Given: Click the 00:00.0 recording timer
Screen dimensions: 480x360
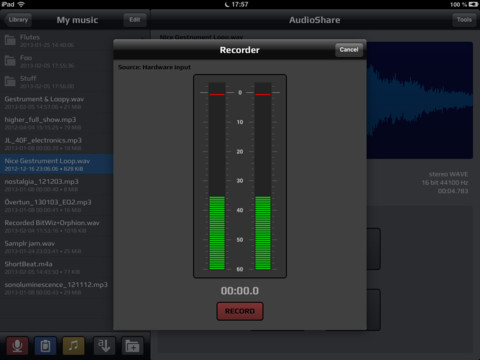Looking at the screenshot, I should point(240,291).
